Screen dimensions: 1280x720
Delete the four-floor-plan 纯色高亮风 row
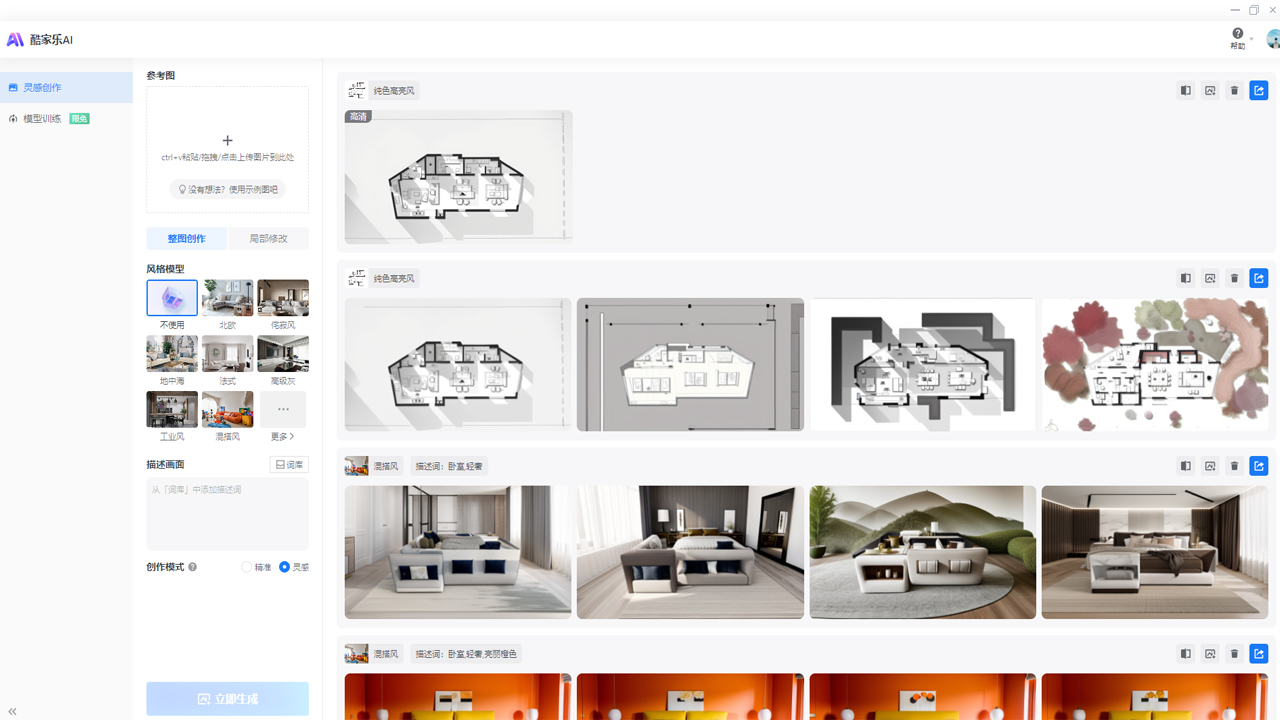click(x=1234, y=279)
